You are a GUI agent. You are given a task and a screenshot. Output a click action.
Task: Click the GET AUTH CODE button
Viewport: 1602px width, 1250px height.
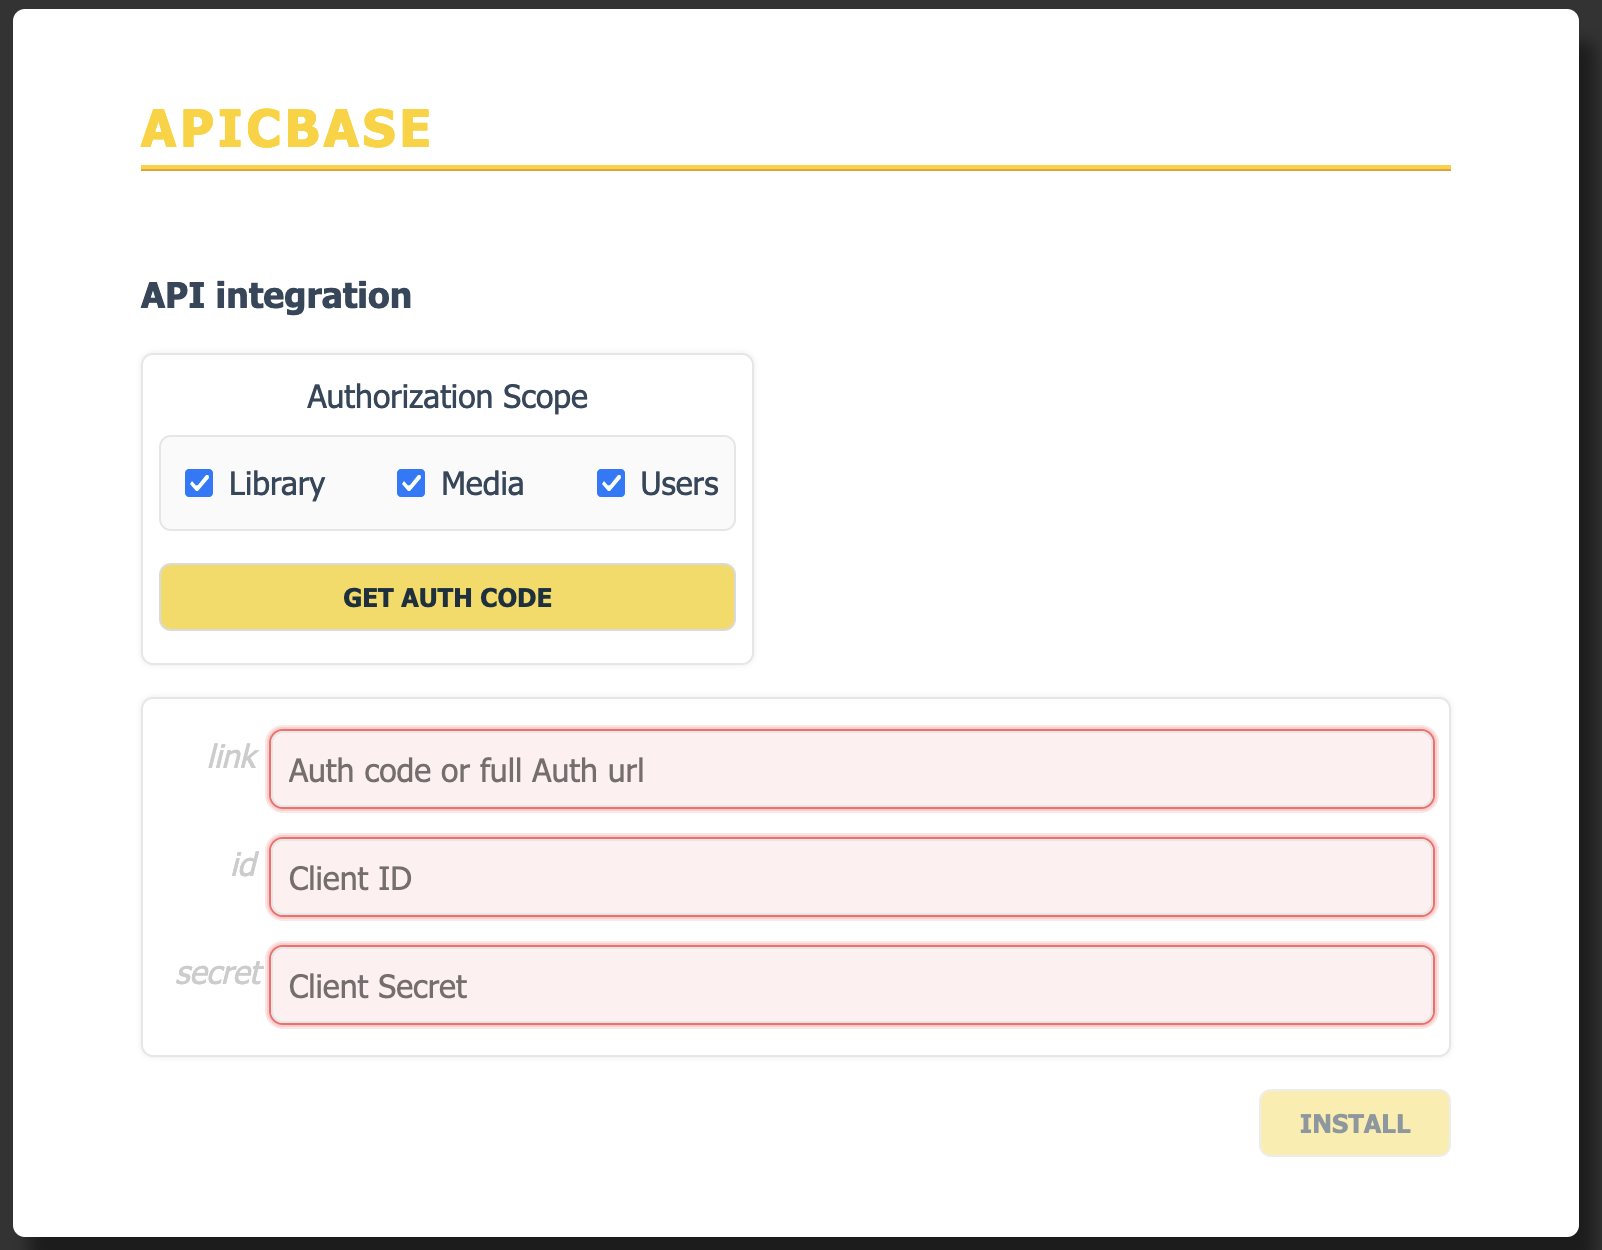pyautogui.click(x=447, y=597)
